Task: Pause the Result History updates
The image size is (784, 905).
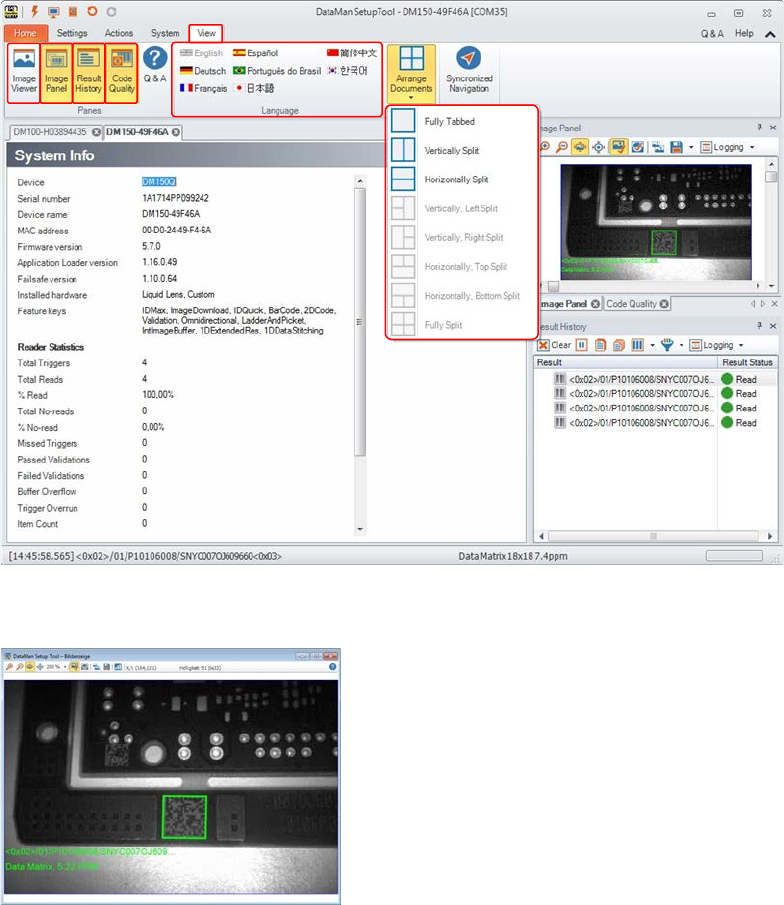Action: (x=581, y=345)
